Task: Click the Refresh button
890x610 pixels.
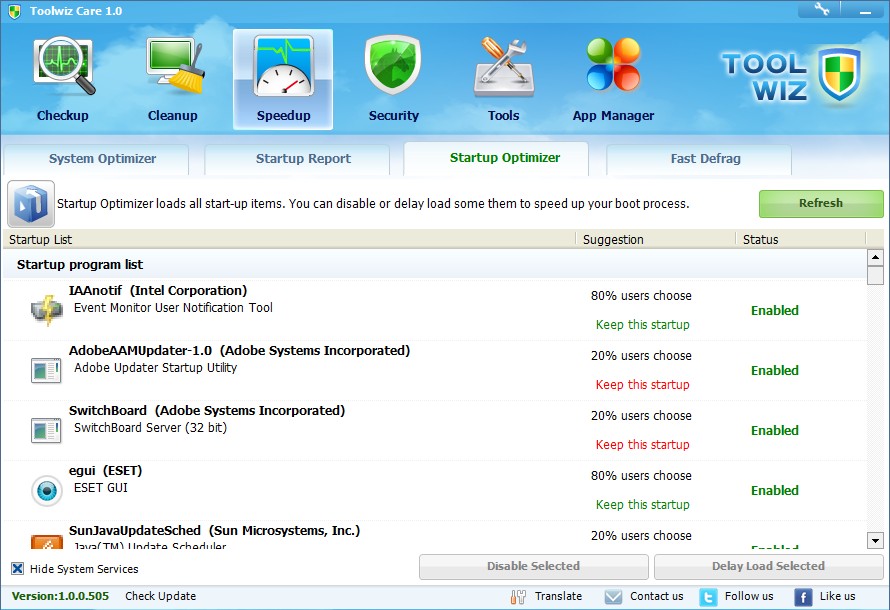Action: [821, 204]
